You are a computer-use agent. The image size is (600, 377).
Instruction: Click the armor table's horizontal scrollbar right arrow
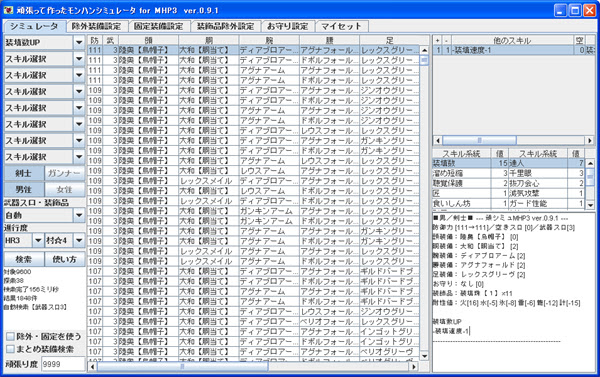413,366
